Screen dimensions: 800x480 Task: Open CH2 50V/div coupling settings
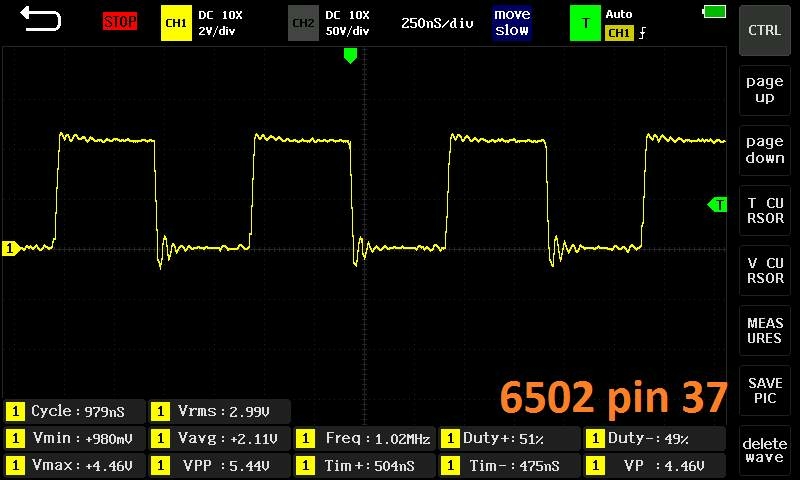coord(347,23)
